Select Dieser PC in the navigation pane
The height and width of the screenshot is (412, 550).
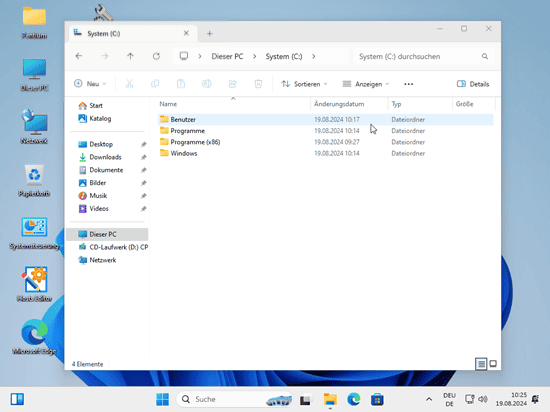point(107,234)
